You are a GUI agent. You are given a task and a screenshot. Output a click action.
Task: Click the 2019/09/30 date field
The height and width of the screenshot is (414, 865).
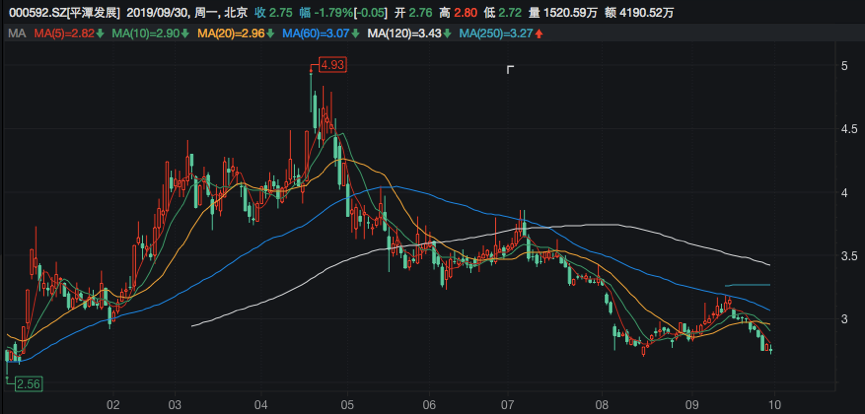point(162,13)
